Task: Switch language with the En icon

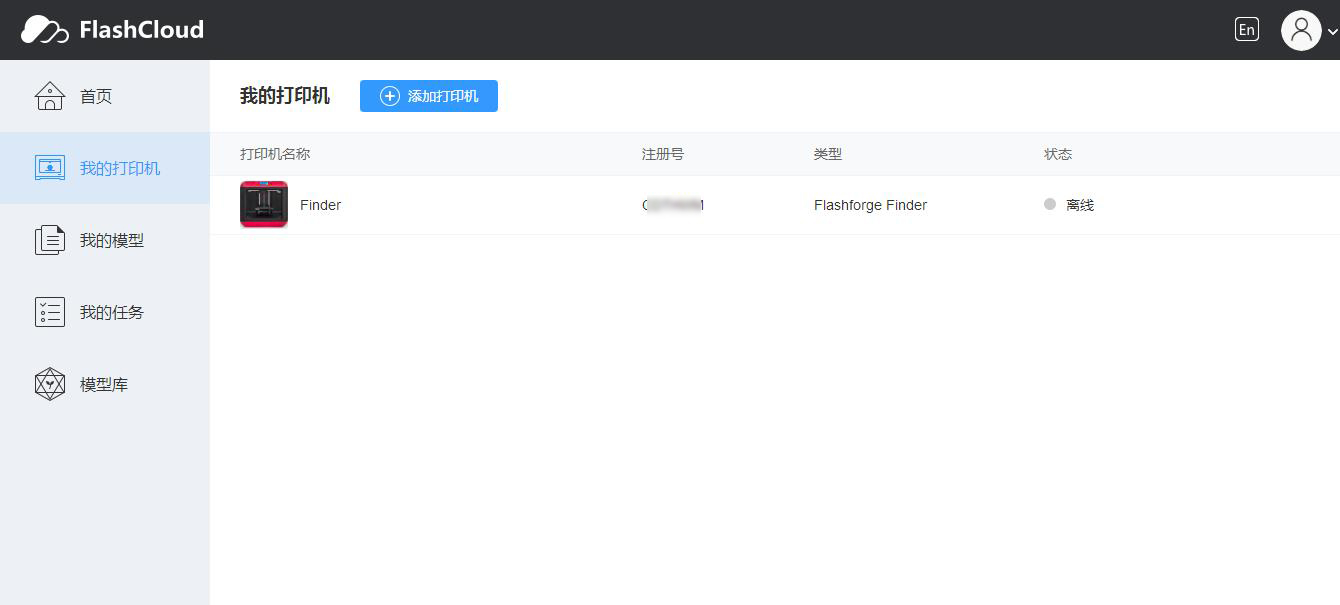Action: click(x=1246, y=29)
